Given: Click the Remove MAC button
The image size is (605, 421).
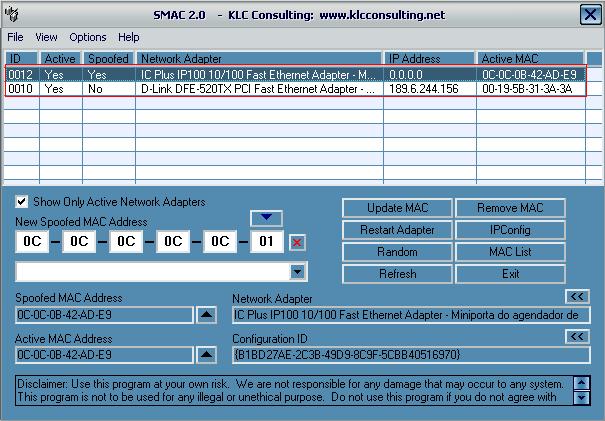Looking at the screenshot, I should tap(510, 208).
